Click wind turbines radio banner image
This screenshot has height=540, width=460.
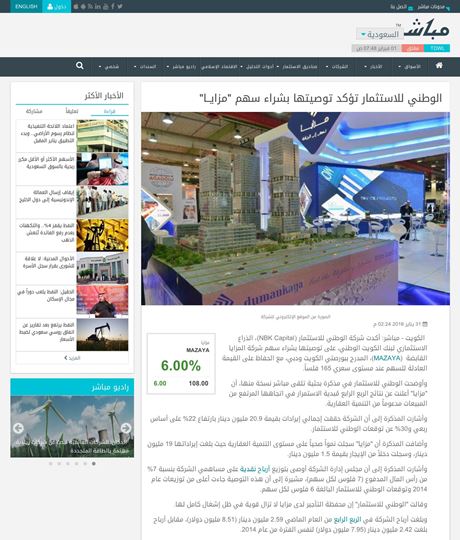(x=72, y=426)
